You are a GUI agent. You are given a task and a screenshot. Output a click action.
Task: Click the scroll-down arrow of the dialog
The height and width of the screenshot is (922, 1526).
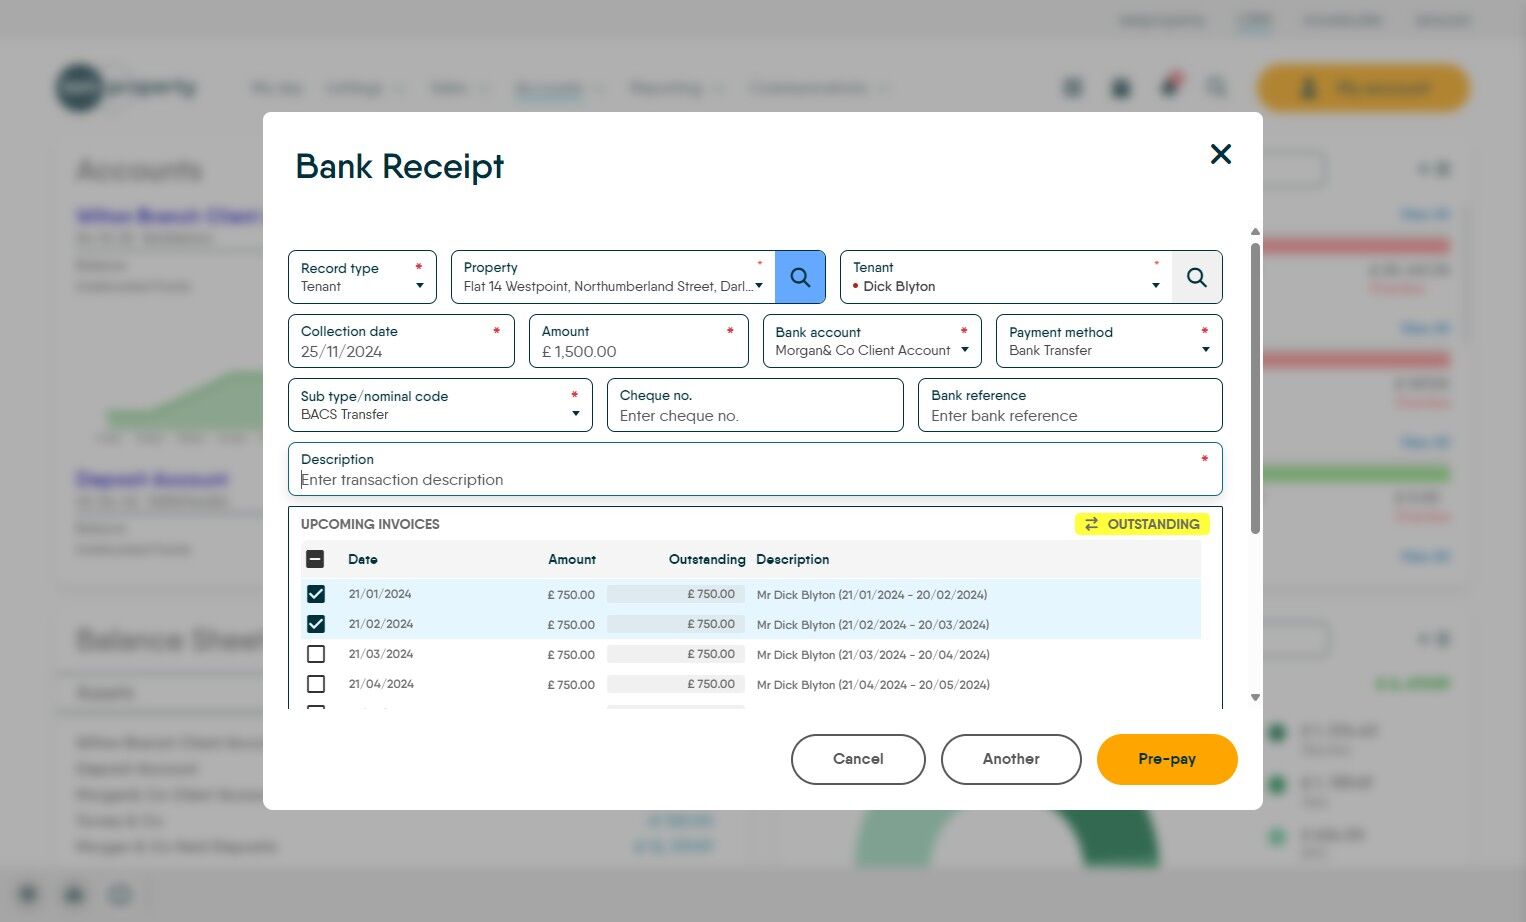pos(1255,698)
